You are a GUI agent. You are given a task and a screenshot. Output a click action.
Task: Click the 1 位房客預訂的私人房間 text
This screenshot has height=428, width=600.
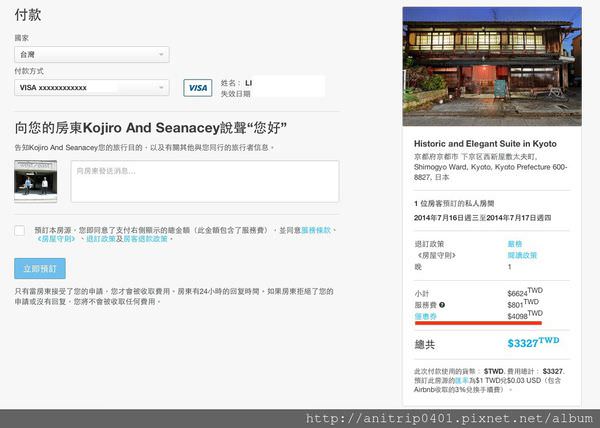point(454,203)
